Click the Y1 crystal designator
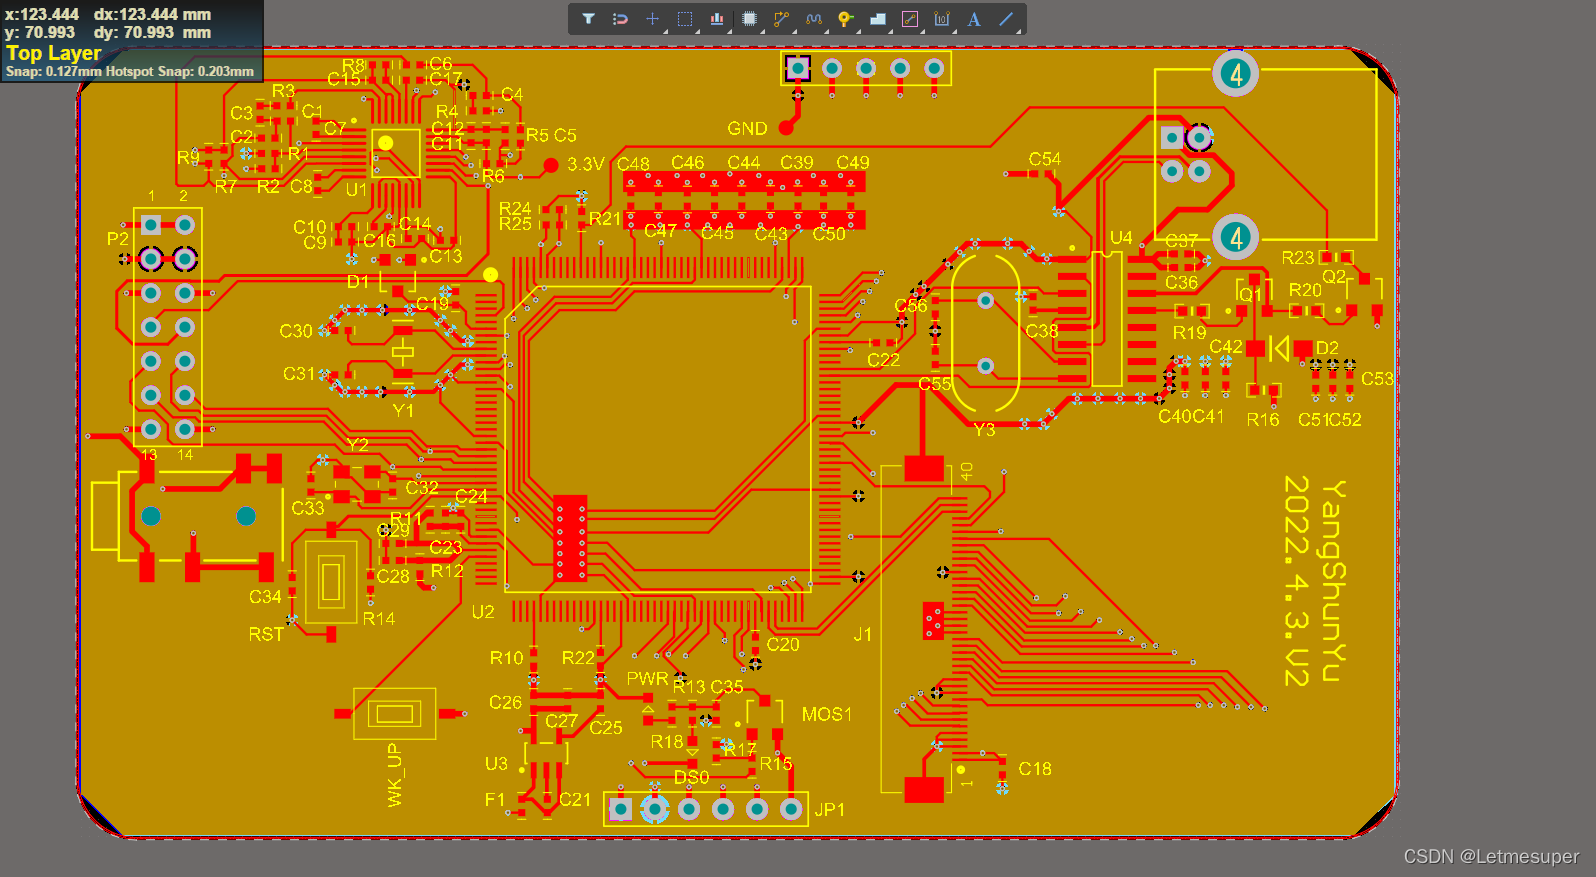The image size is (1596, 877). [x=403, y=410]
